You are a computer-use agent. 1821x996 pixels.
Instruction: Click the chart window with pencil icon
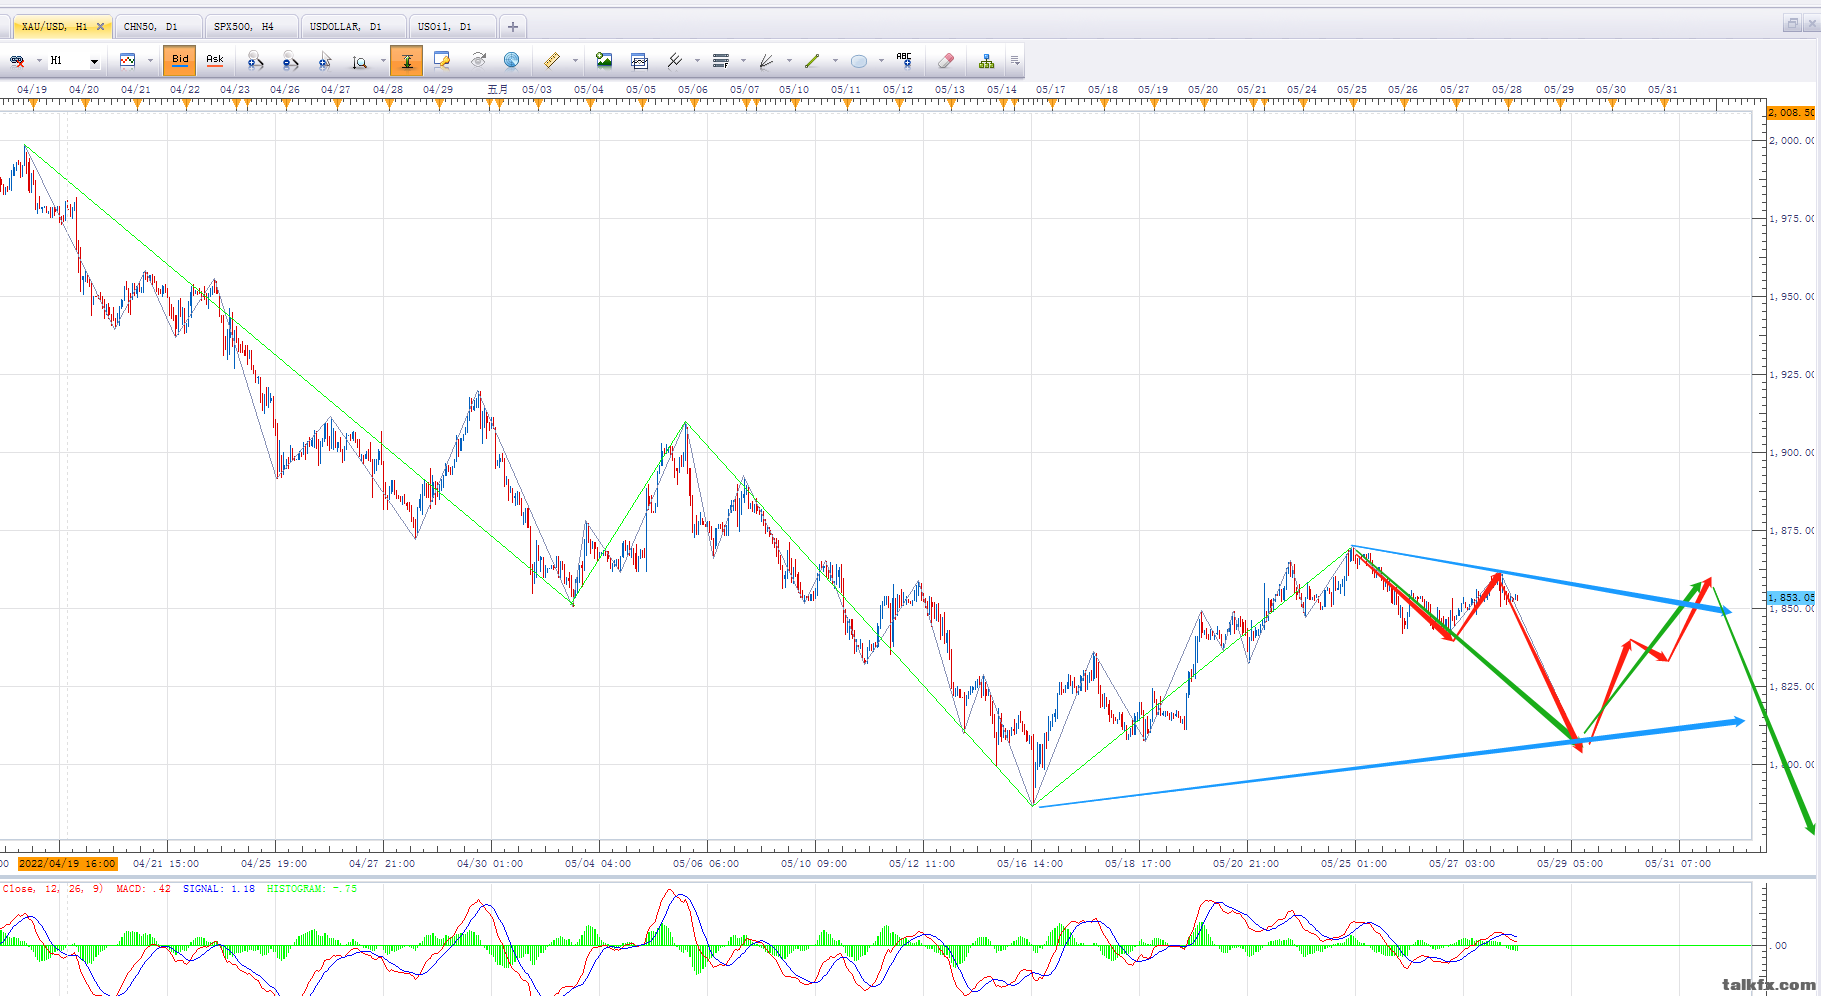coord(442,61)
